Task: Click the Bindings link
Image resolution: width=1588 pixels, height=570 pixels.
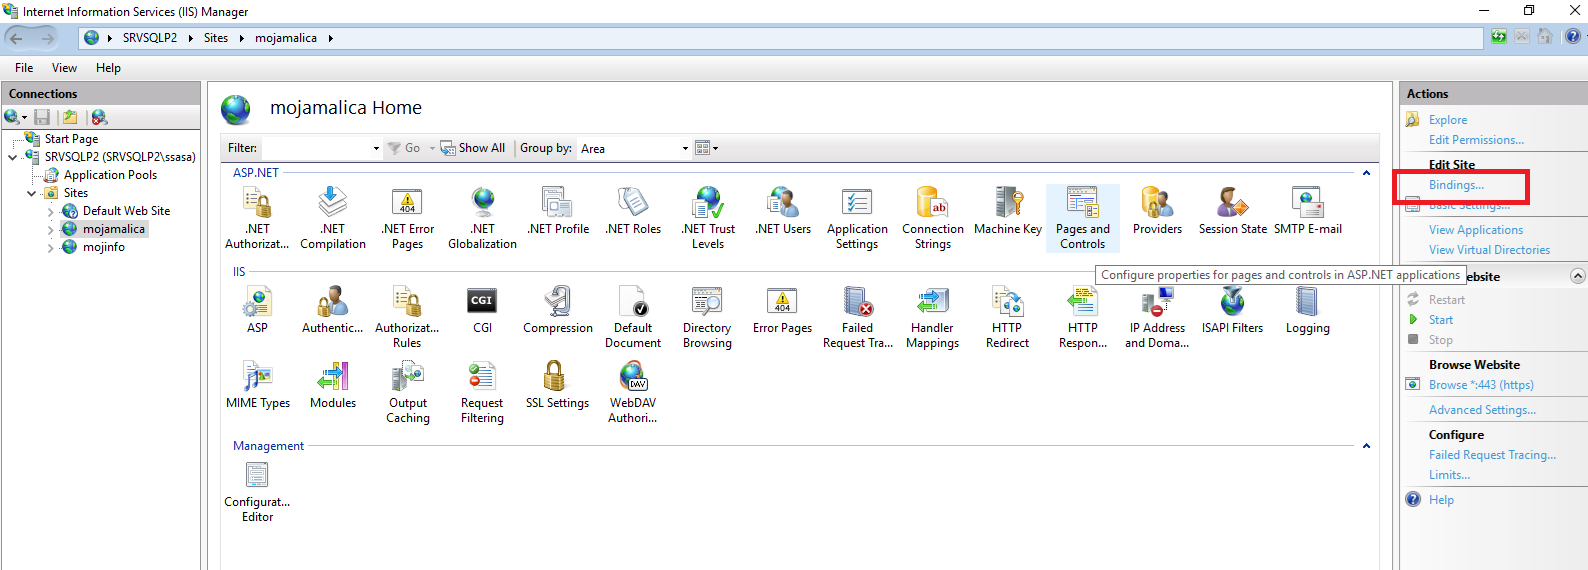Action: click(1456, 185)
